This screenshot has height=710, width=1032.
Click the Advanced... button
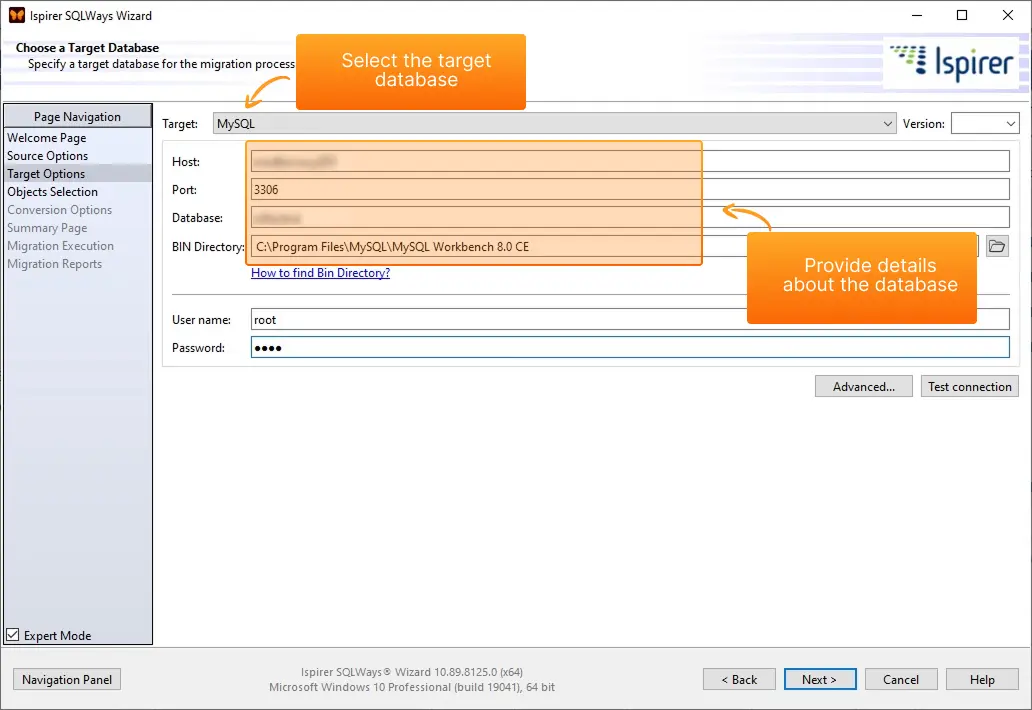tap(864, 386)
